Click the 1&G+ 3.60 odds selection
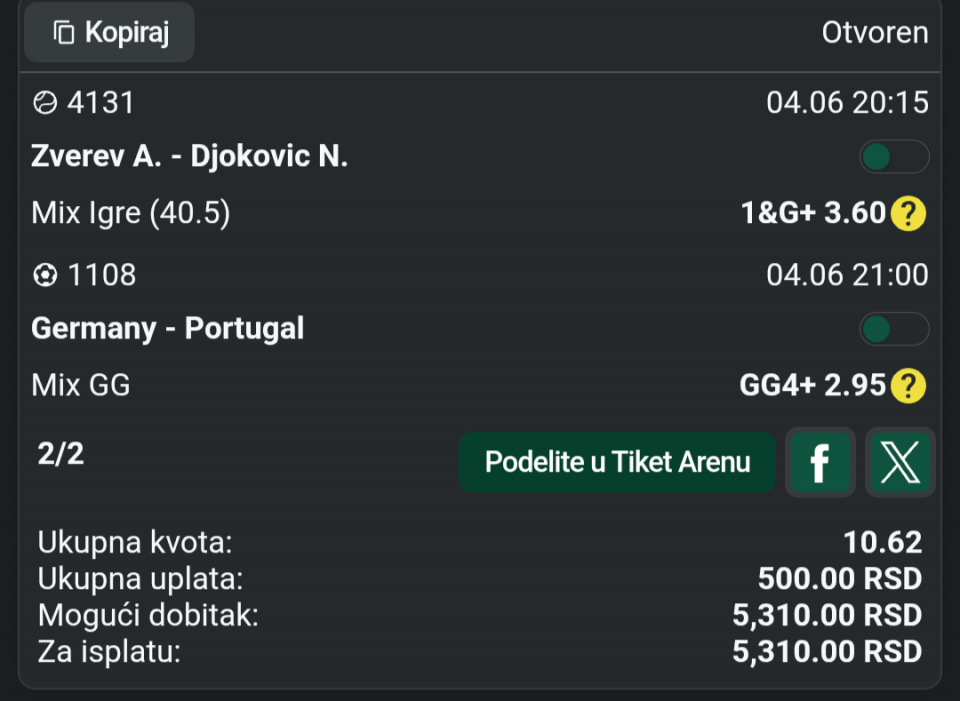This screenshot has width=960, height=701. [814, 214]
